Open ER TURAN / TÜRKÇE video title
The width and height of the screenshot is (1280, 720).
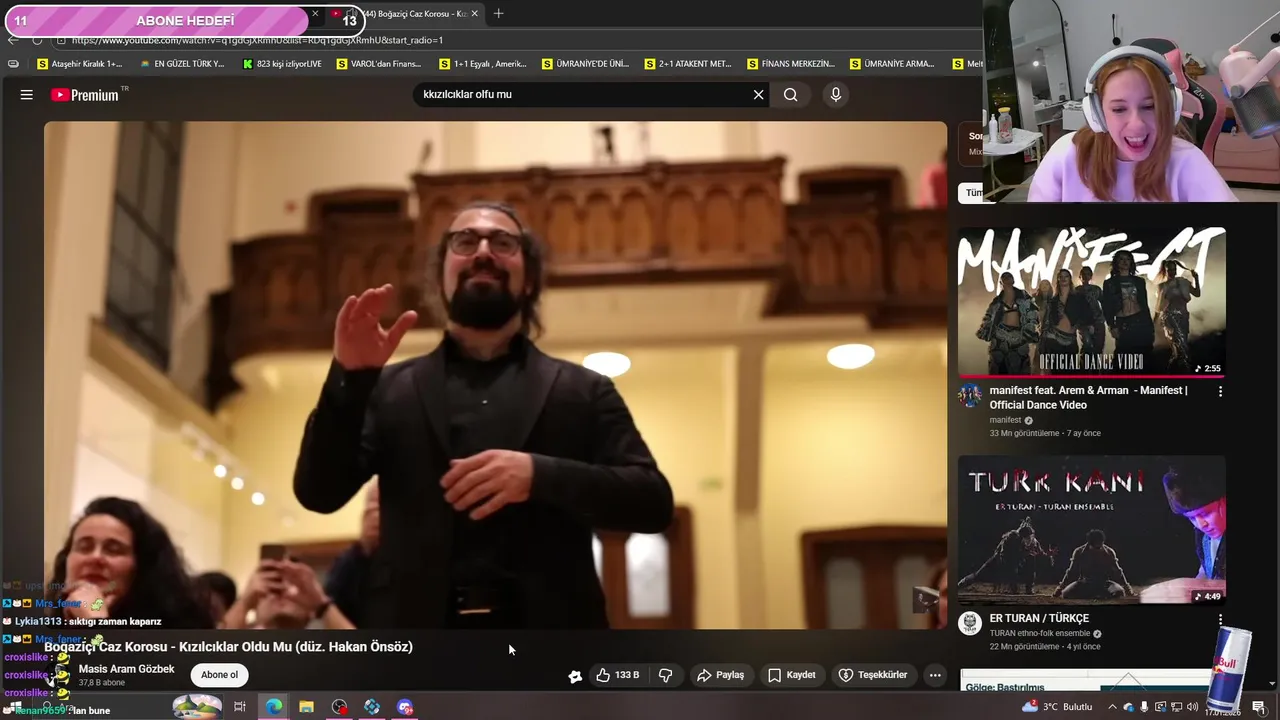click(x=1039, y=619)
